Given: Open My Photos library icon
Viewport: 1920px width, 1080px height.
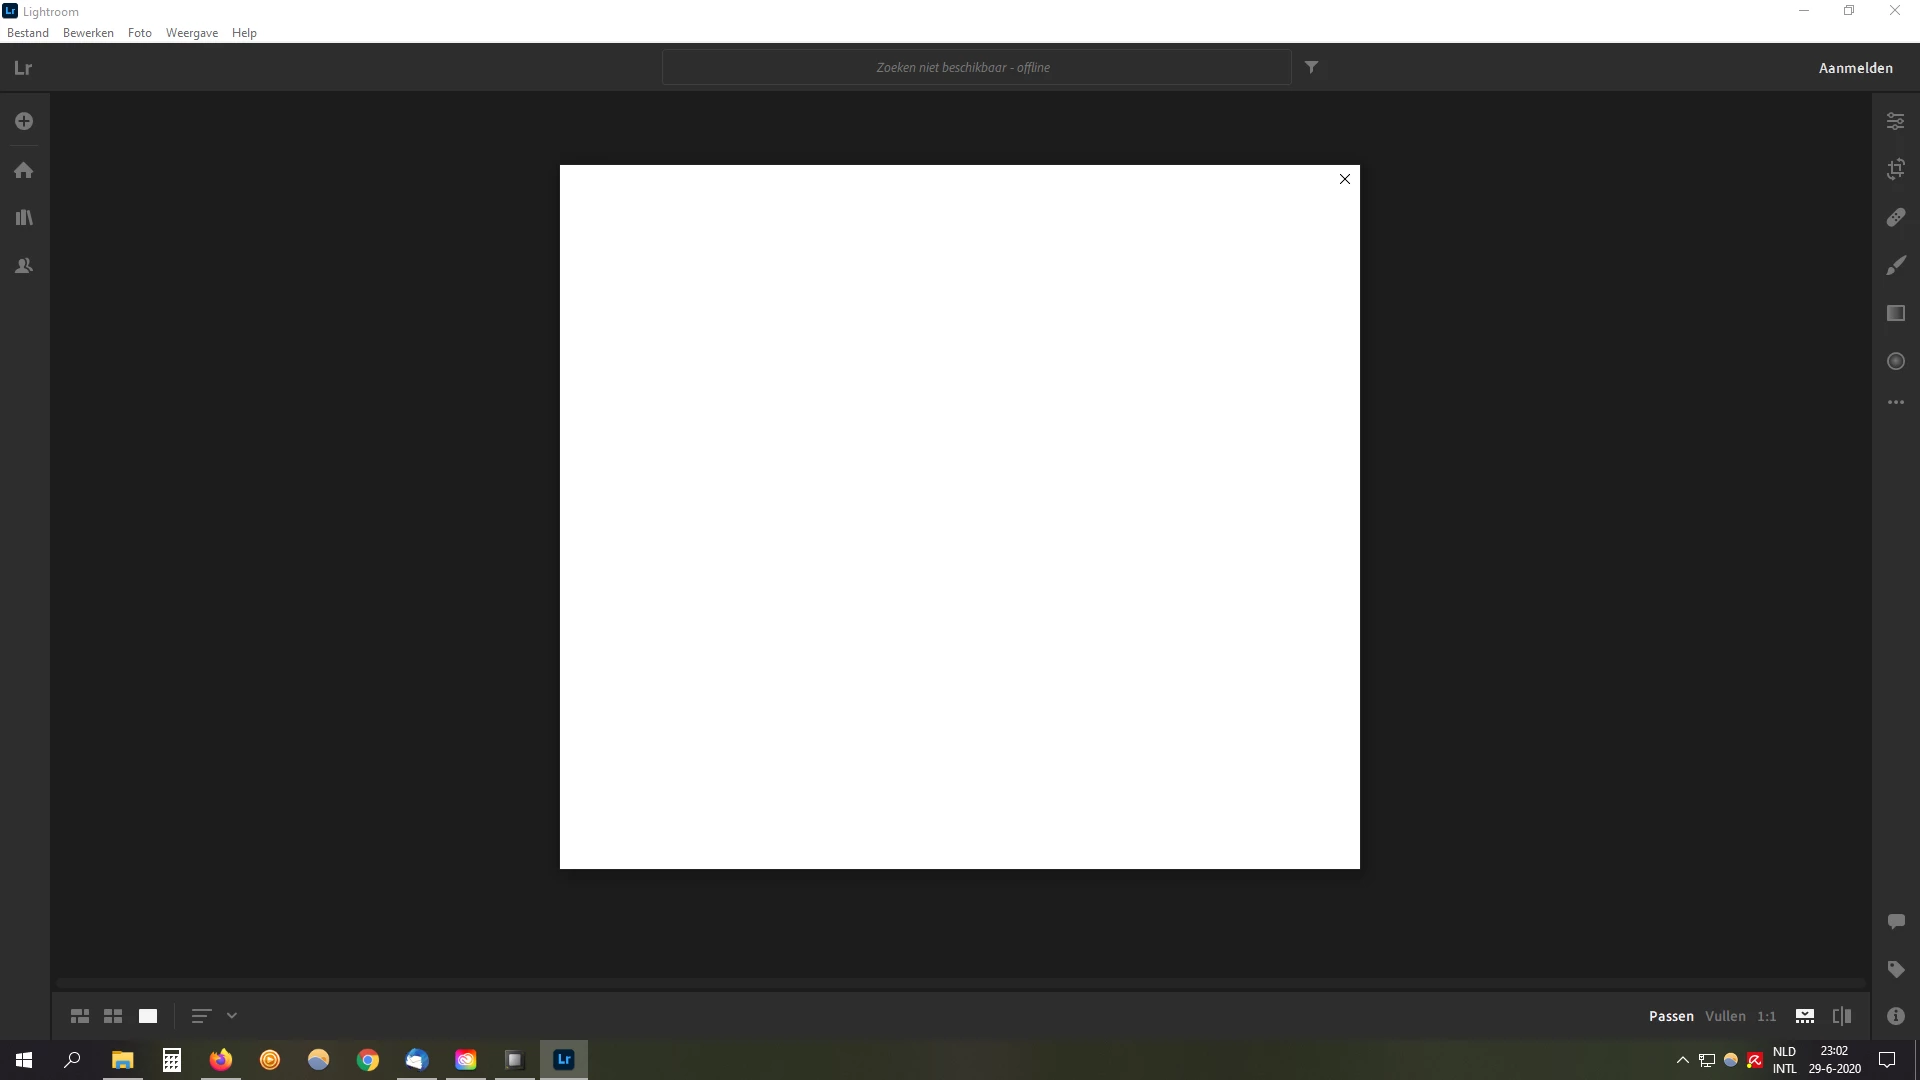Looking at the screenshot, I should 24,218.
